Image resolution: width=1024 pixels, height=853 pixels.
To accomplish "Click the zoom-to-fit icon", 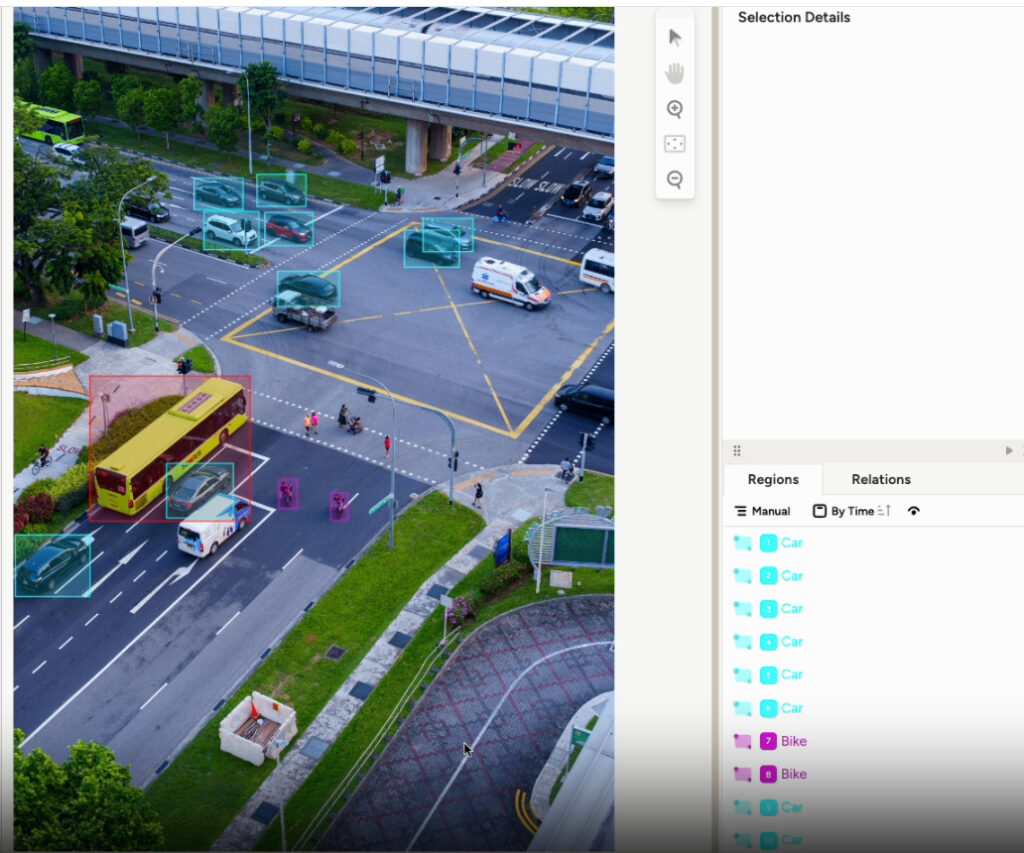I will [675, 144].
